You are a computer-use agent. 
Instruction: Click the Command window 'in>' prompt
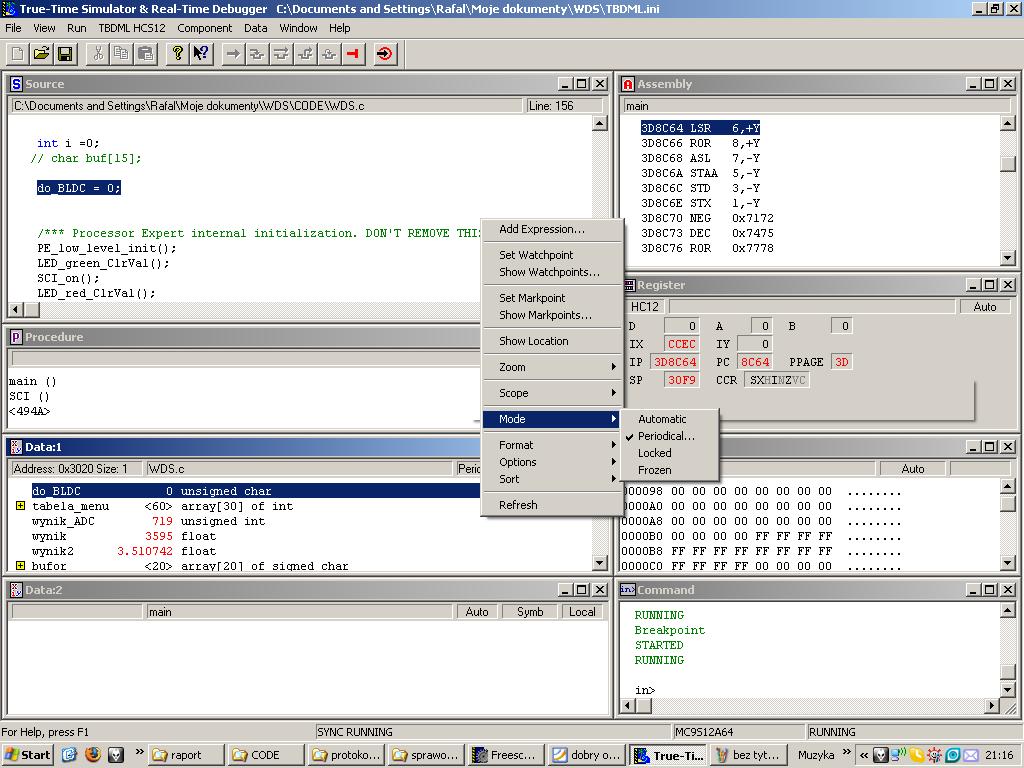point(645,690)
